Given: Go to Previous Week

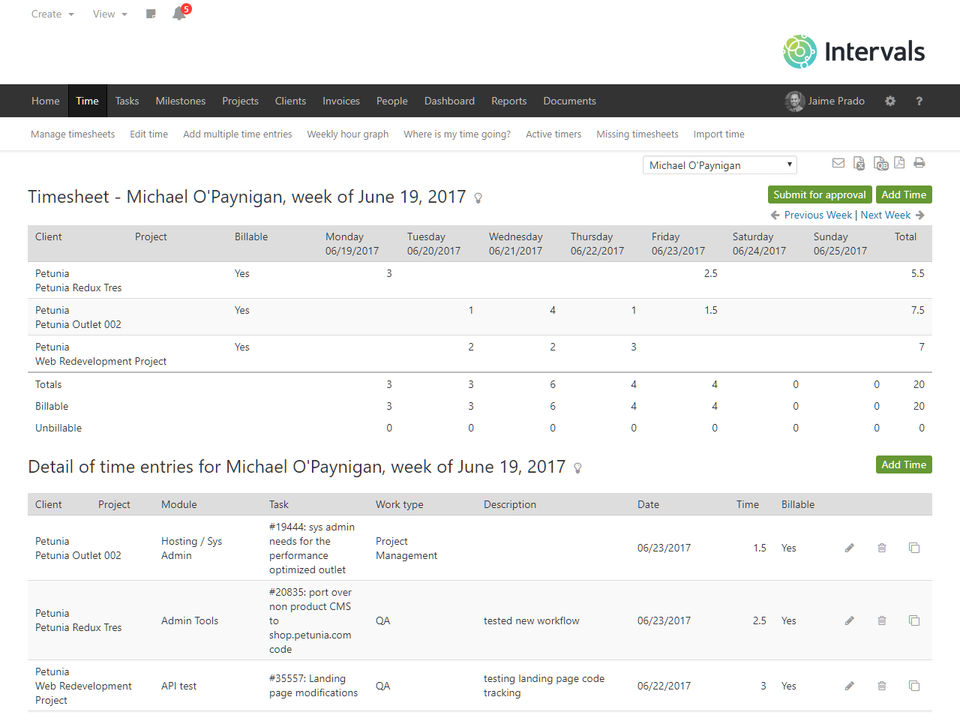Looking at the screenshot, I should [818, 215].
